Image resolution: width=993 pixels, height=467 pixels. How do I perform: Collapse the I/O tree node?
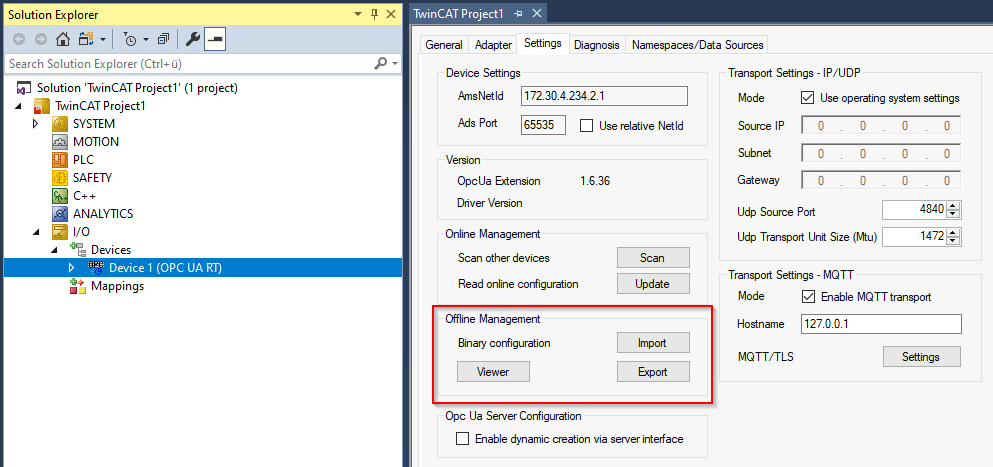click(36, 232)
